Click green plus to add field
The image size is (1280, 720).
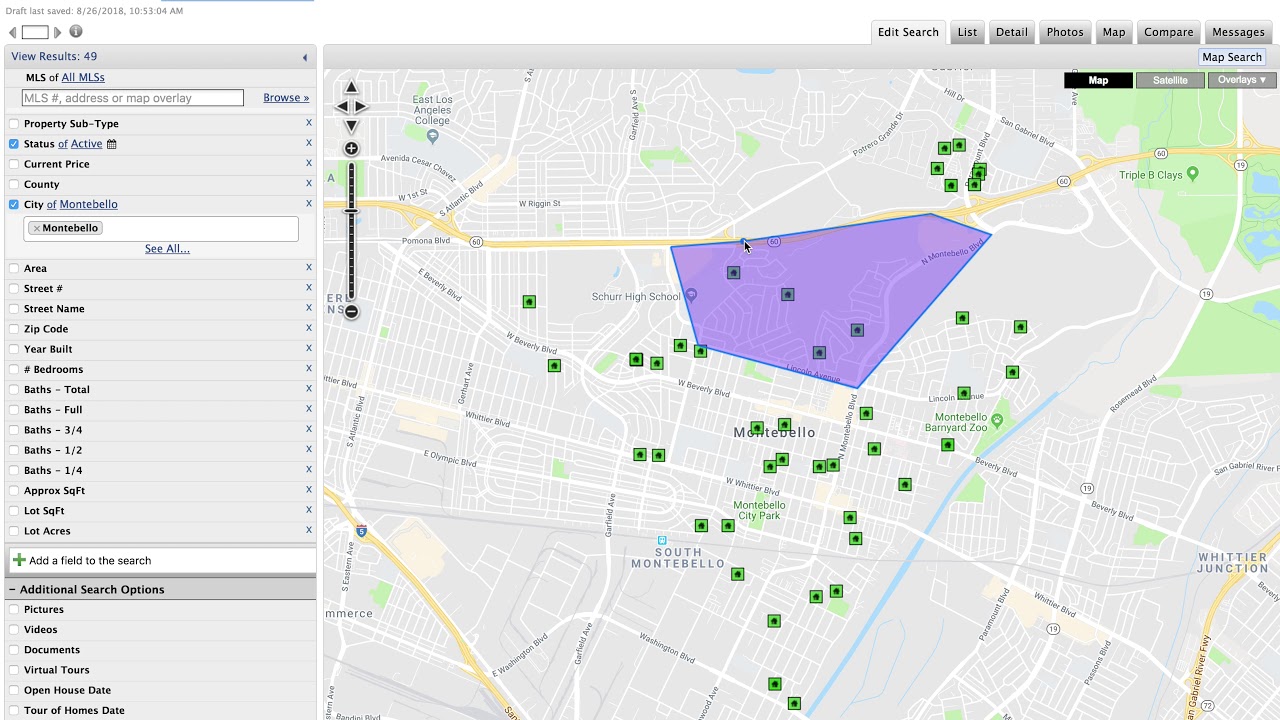pyautogui.click(x=19, y=560)
